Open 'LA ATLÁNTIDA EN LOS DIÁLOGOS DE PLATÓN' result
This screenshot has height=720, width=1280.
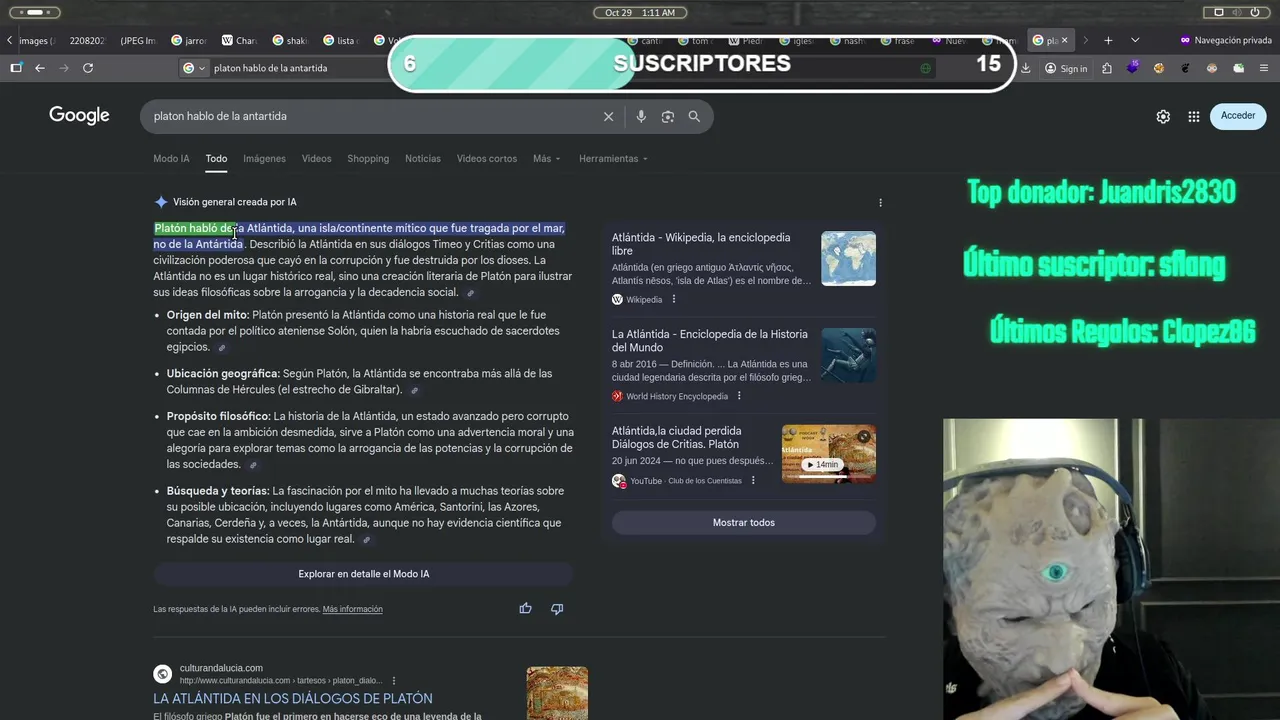tap(293, 699)
